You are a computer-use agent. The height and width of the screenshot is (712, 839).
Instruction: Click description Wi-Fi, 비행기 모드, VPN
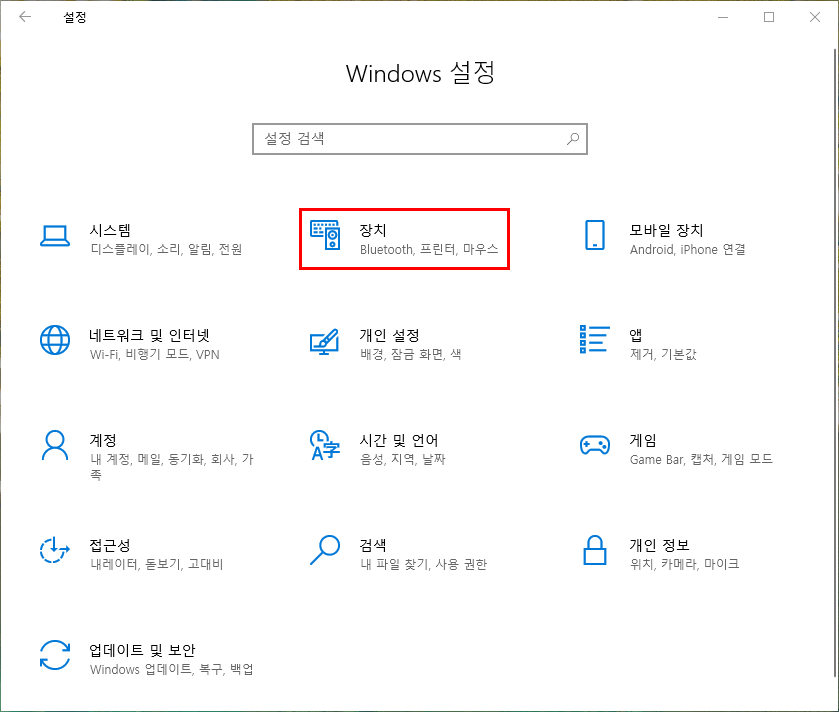pos(155,354)
